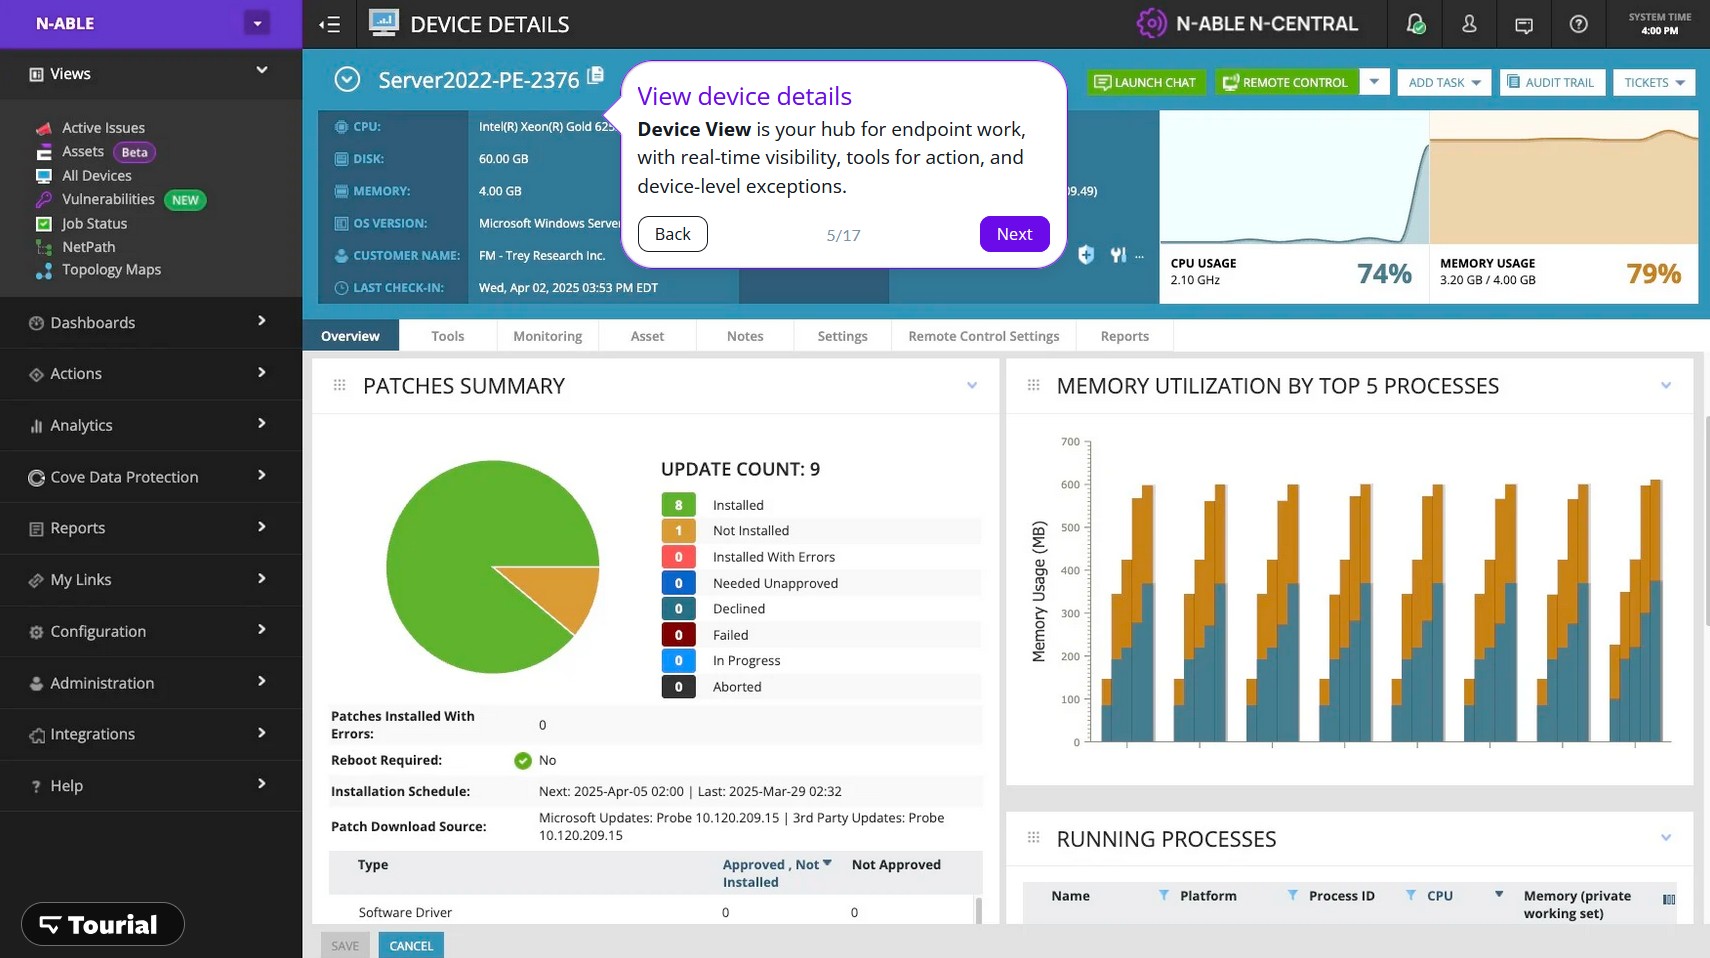1710x958 pixels.
Task: Copy device name Server2022-PE-2376 icon
Action: [596, 75]
